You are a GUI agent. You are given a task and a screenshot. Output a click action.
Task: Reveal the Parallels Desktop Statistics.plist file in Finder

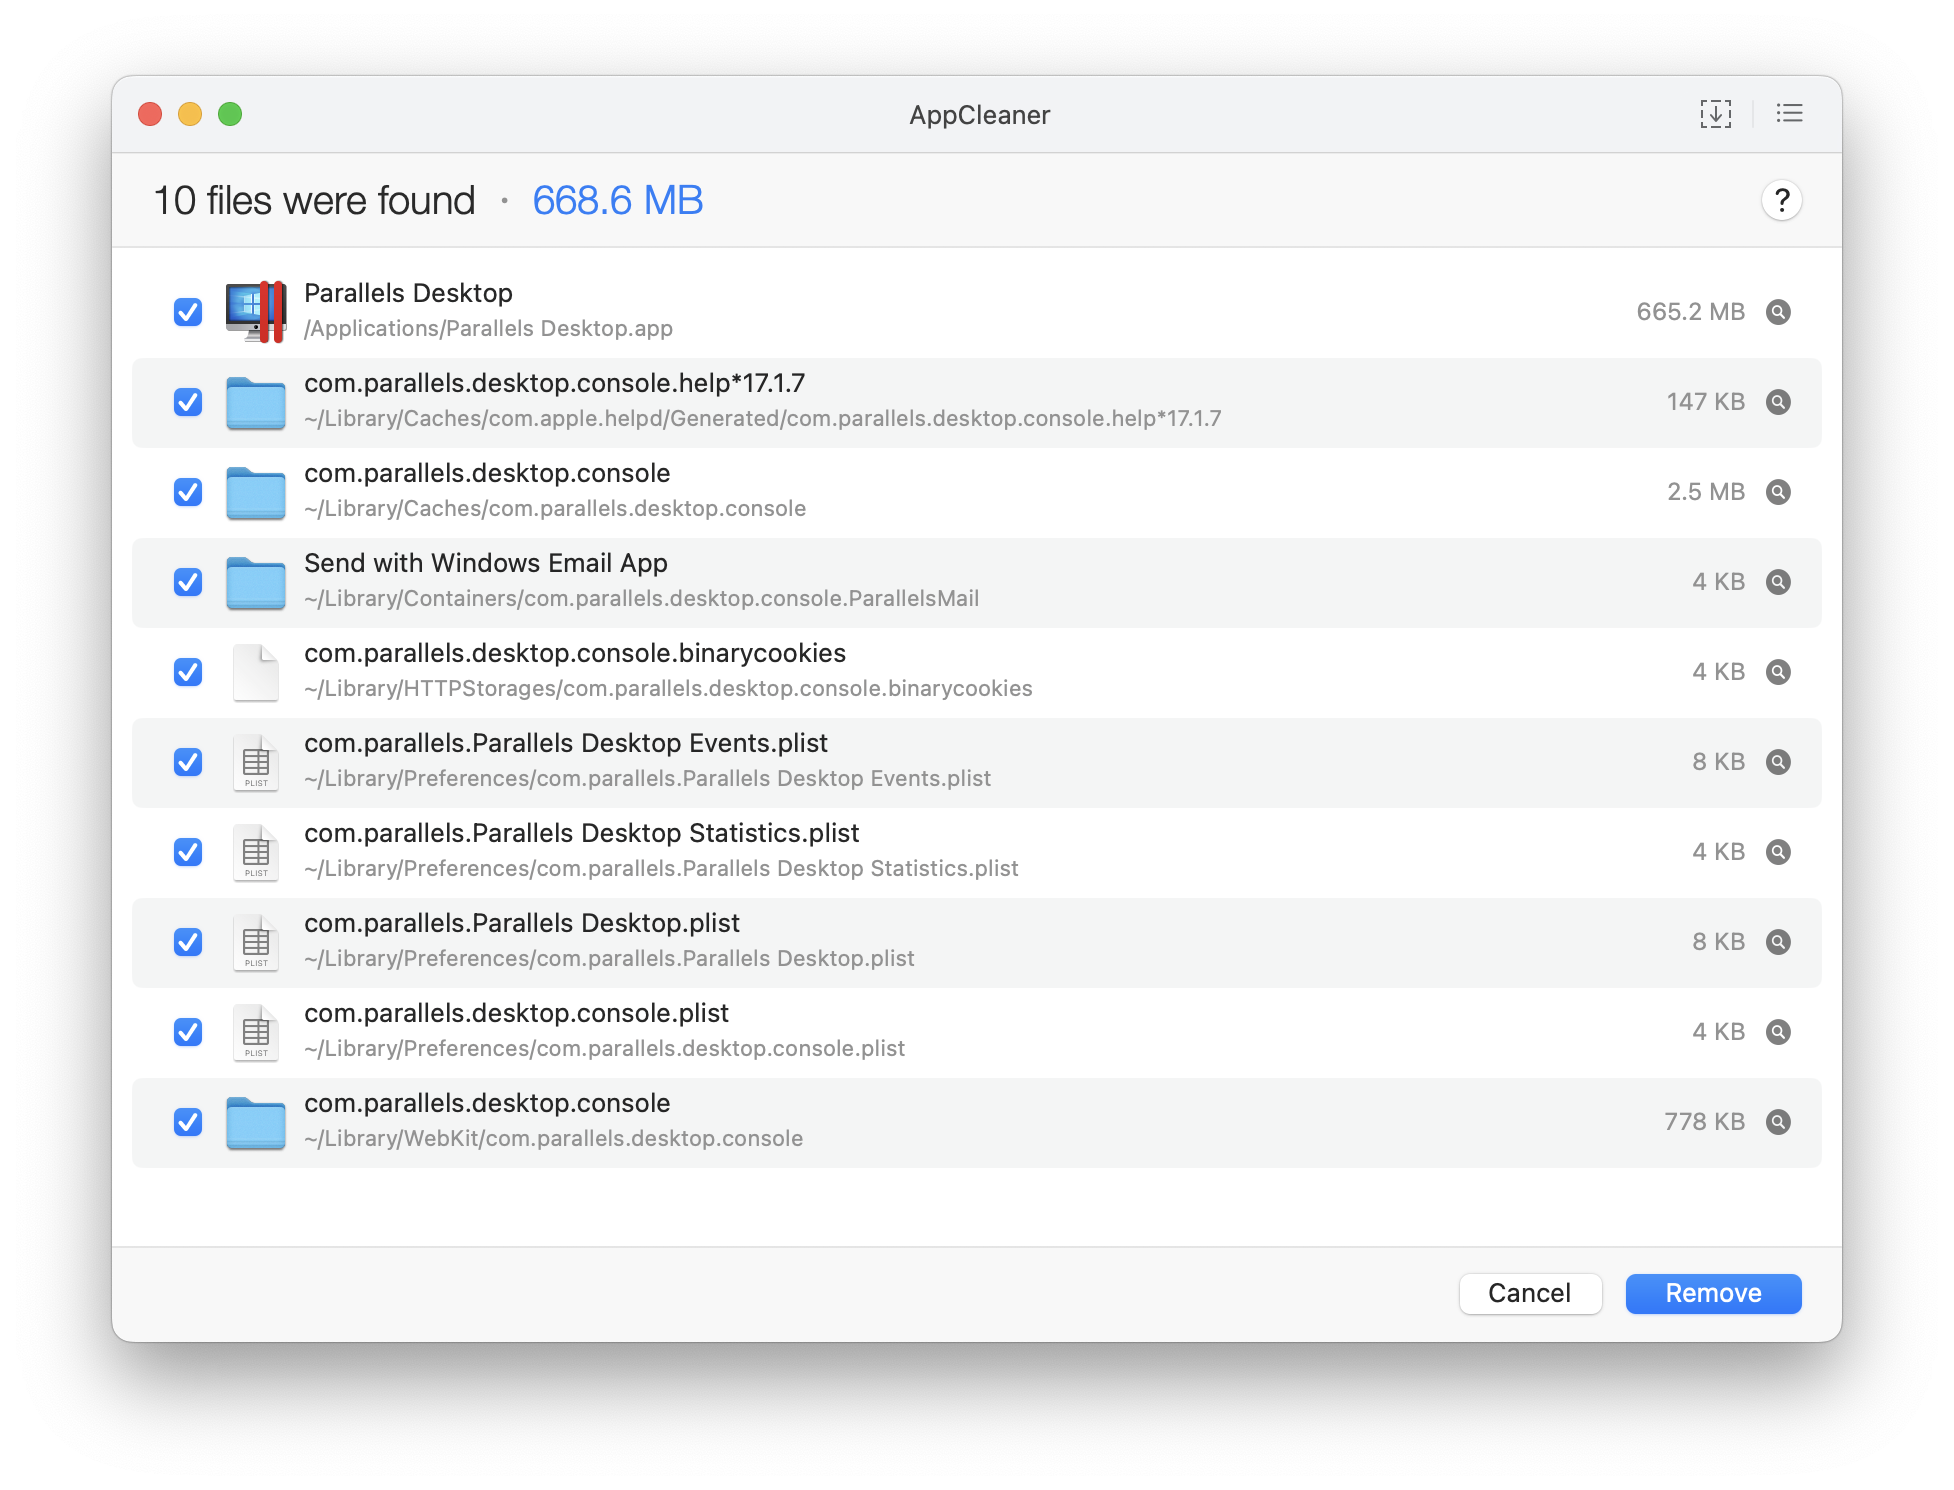point(1778,852)
